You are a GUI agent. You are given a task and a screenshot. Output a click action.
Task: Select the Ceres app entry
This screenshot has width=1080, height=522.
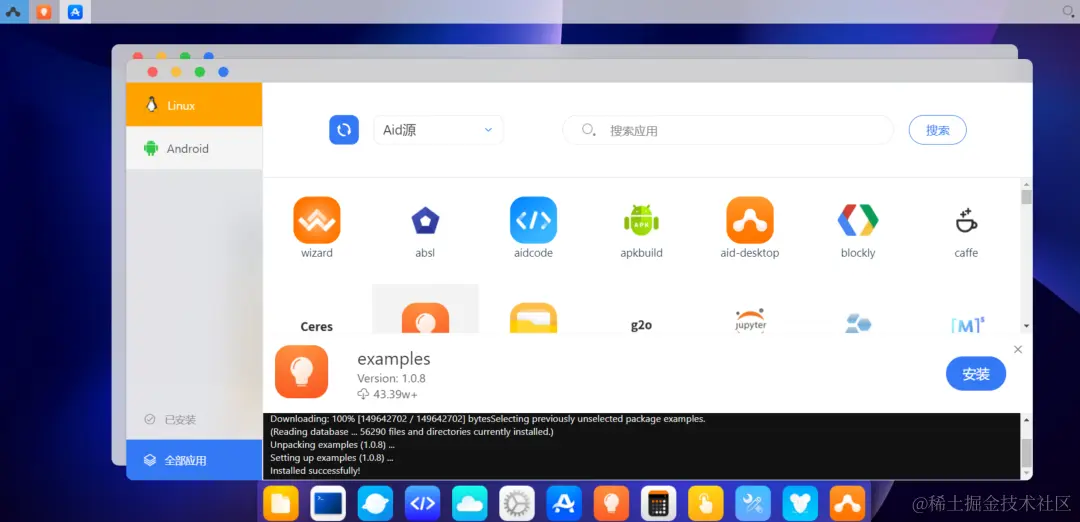click(317, 326)
